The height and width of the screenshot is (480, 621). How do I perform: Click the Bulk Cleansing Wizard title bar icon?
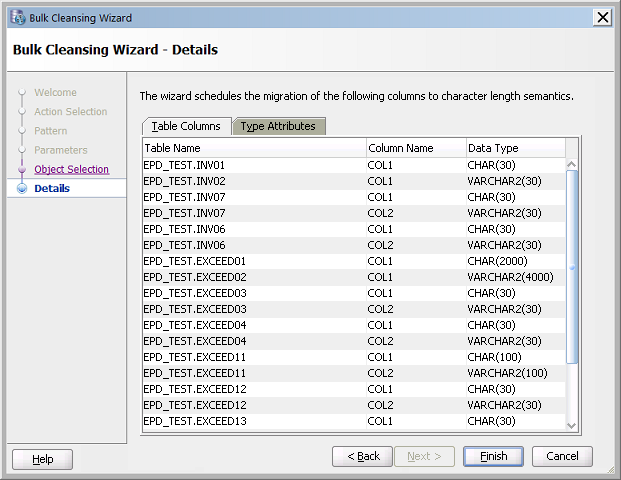[x=16, y=17]
